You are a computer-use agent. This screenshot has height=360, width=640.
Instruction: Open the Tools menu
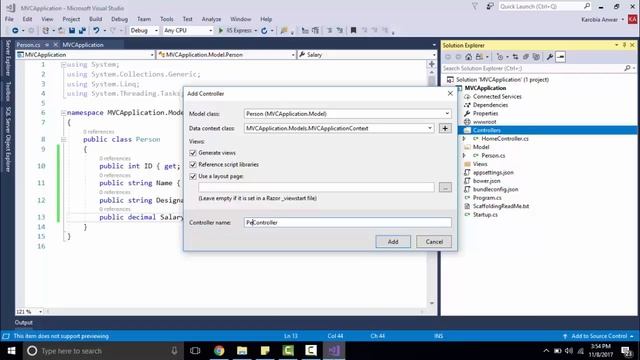click(167, 19)
